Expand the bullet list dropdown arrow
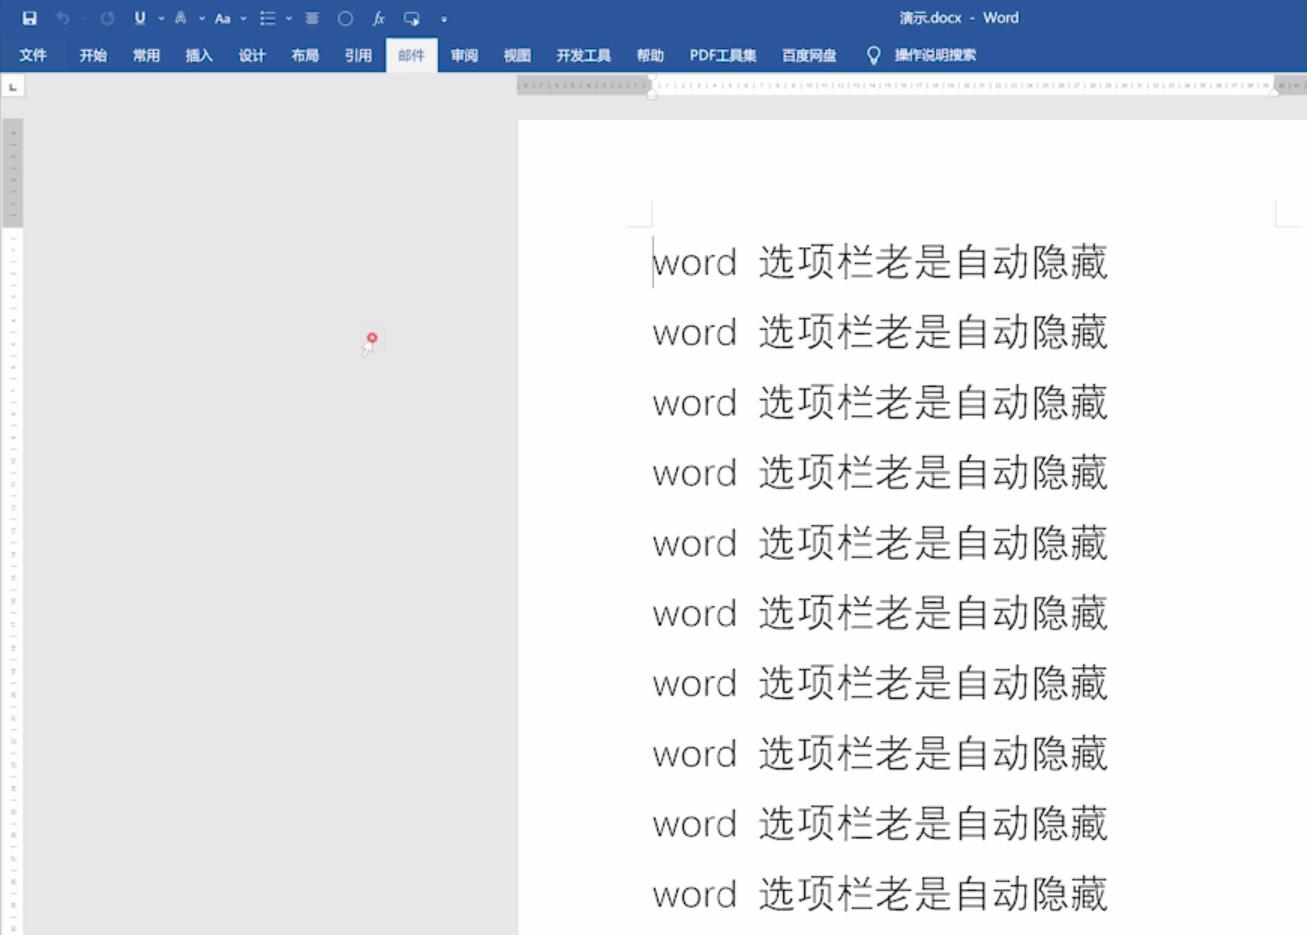The height and width of the screenshot is (935, 1307). coord(289,18)
